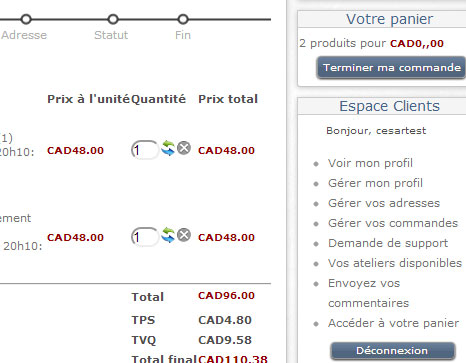
Task: Open Accéder à votre panier link
Action: click(x=393, y=323)
